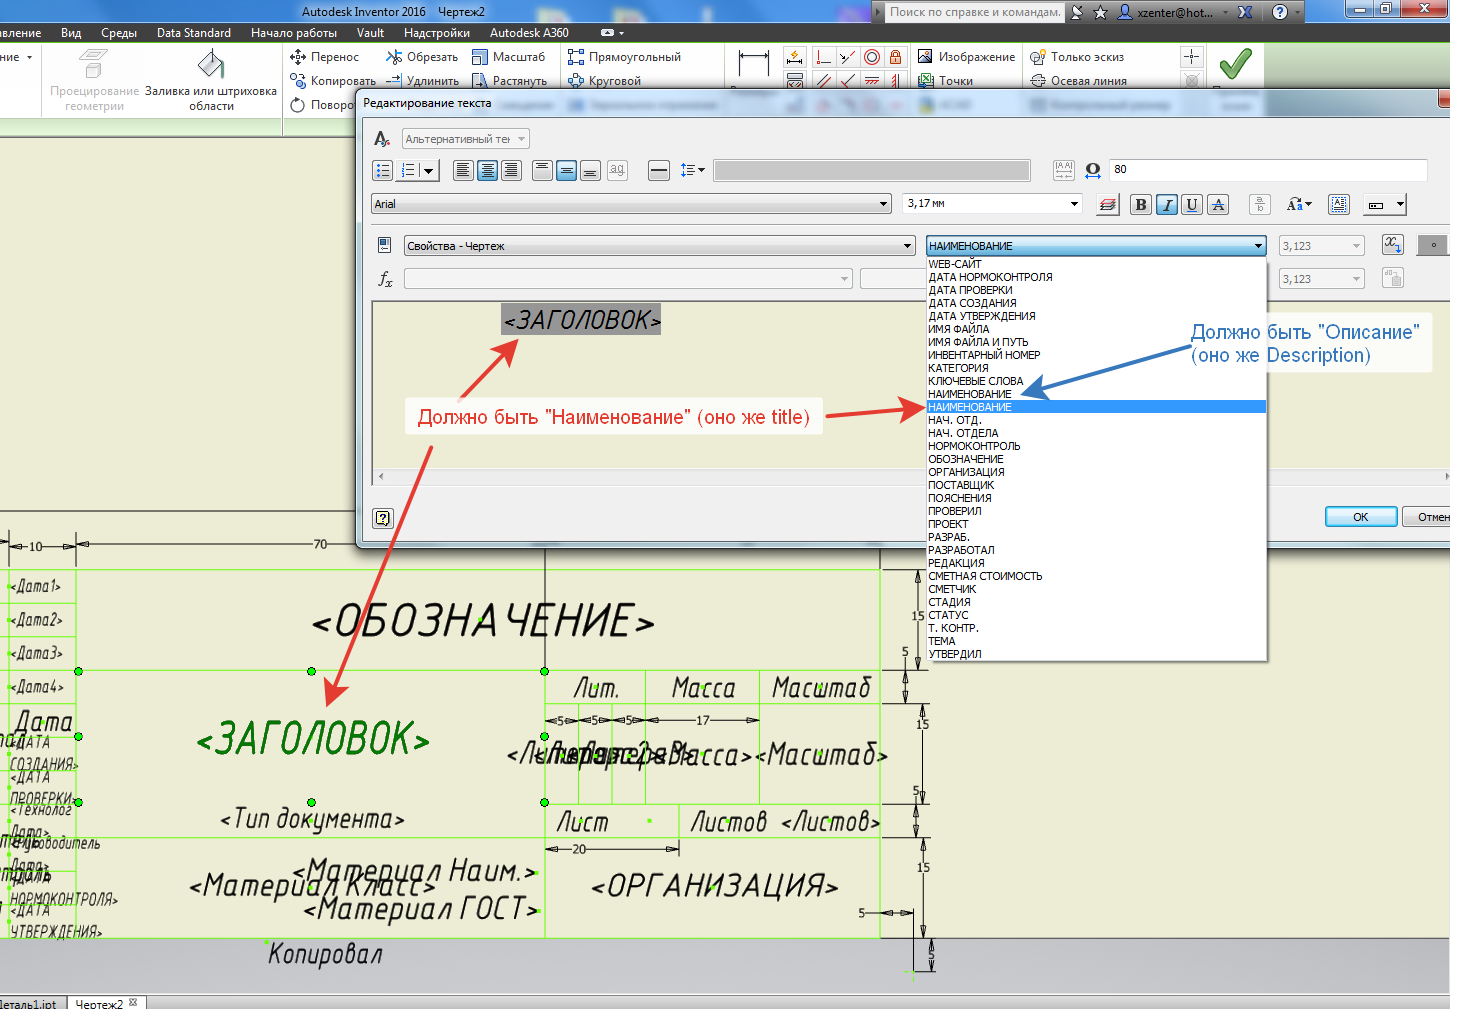Choose the Масштаб (Scale) tool

[509, 57]
